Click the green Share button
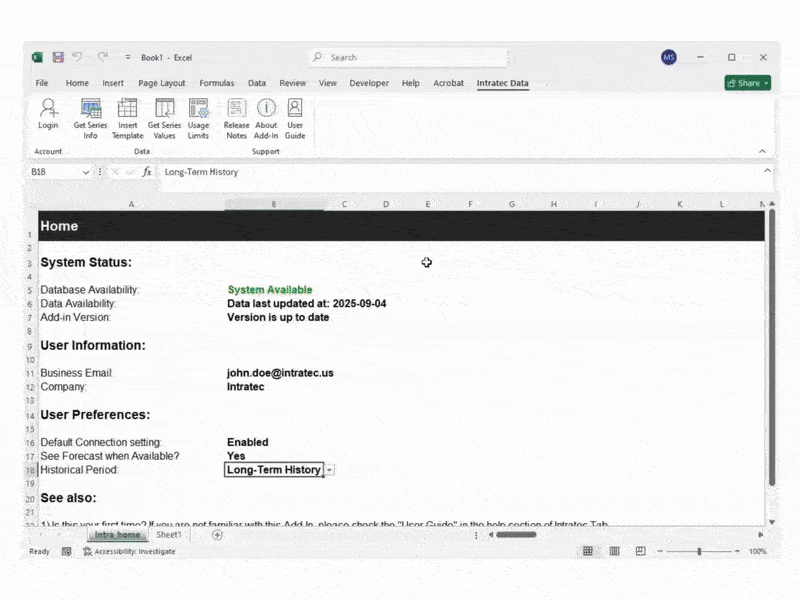Viewport: 800px width, 600px height. coord(747,84)
